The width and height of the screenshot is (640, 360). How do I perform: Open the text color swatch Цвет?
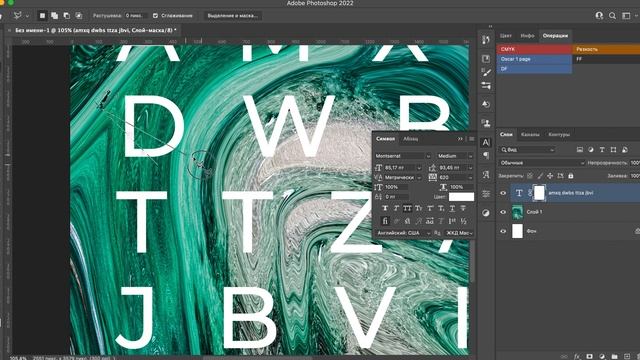pyautogui.click(x=461, y=197)
